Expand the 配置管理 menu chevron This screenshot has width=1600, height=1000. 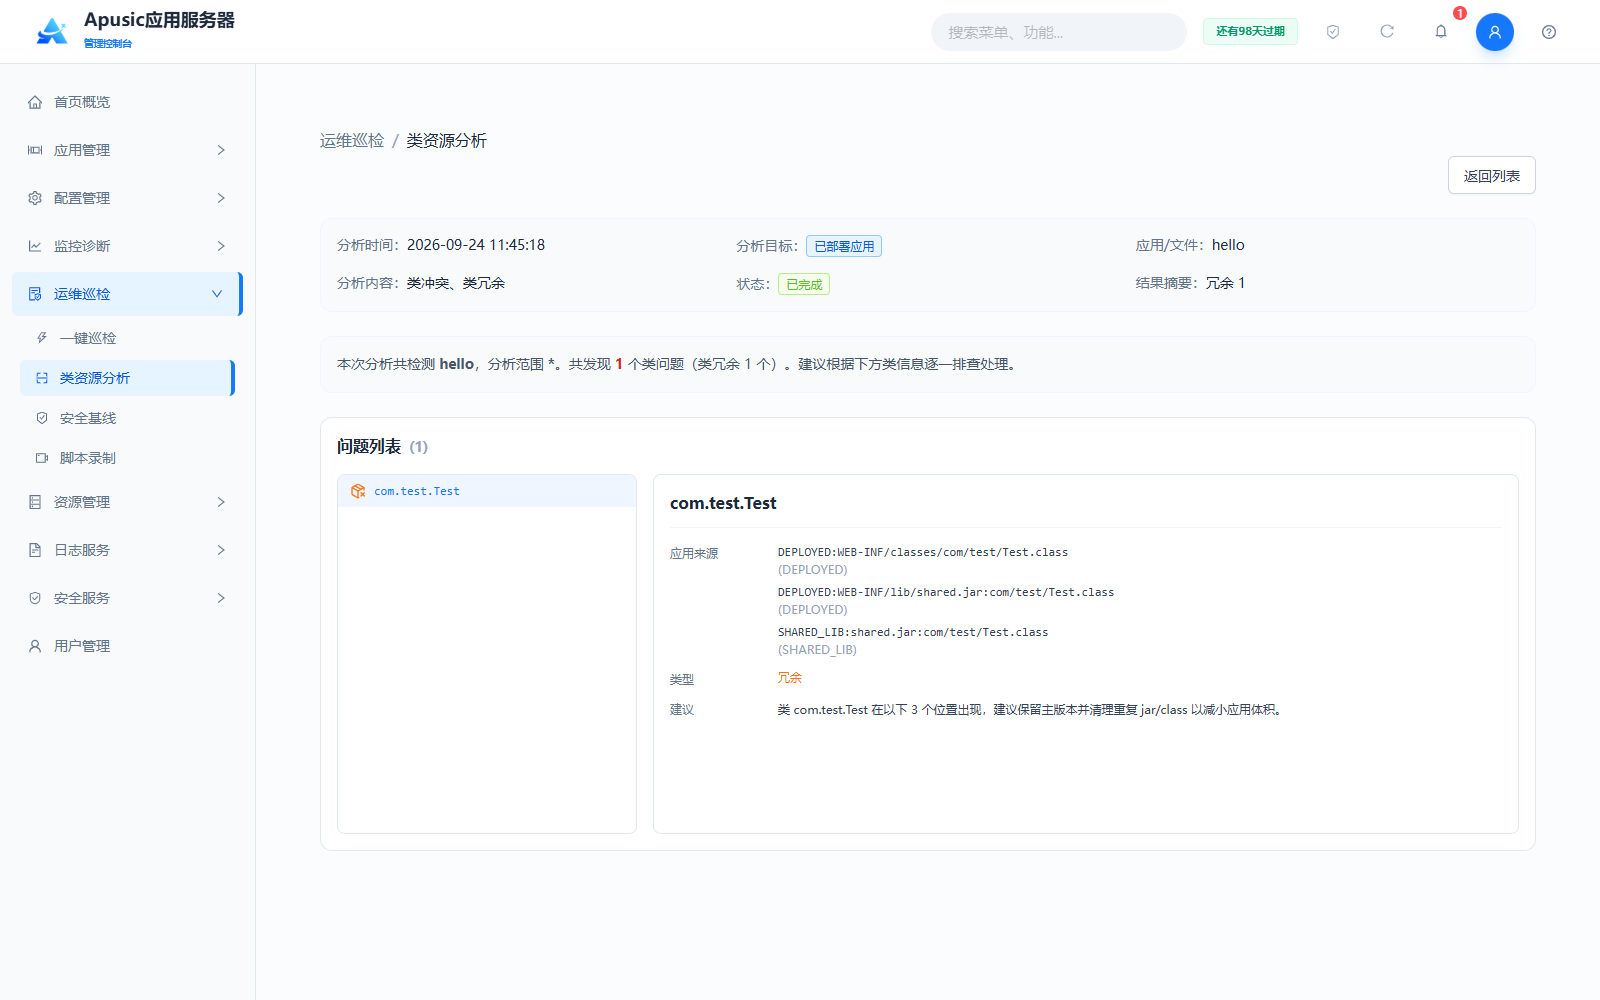[221, 198]
